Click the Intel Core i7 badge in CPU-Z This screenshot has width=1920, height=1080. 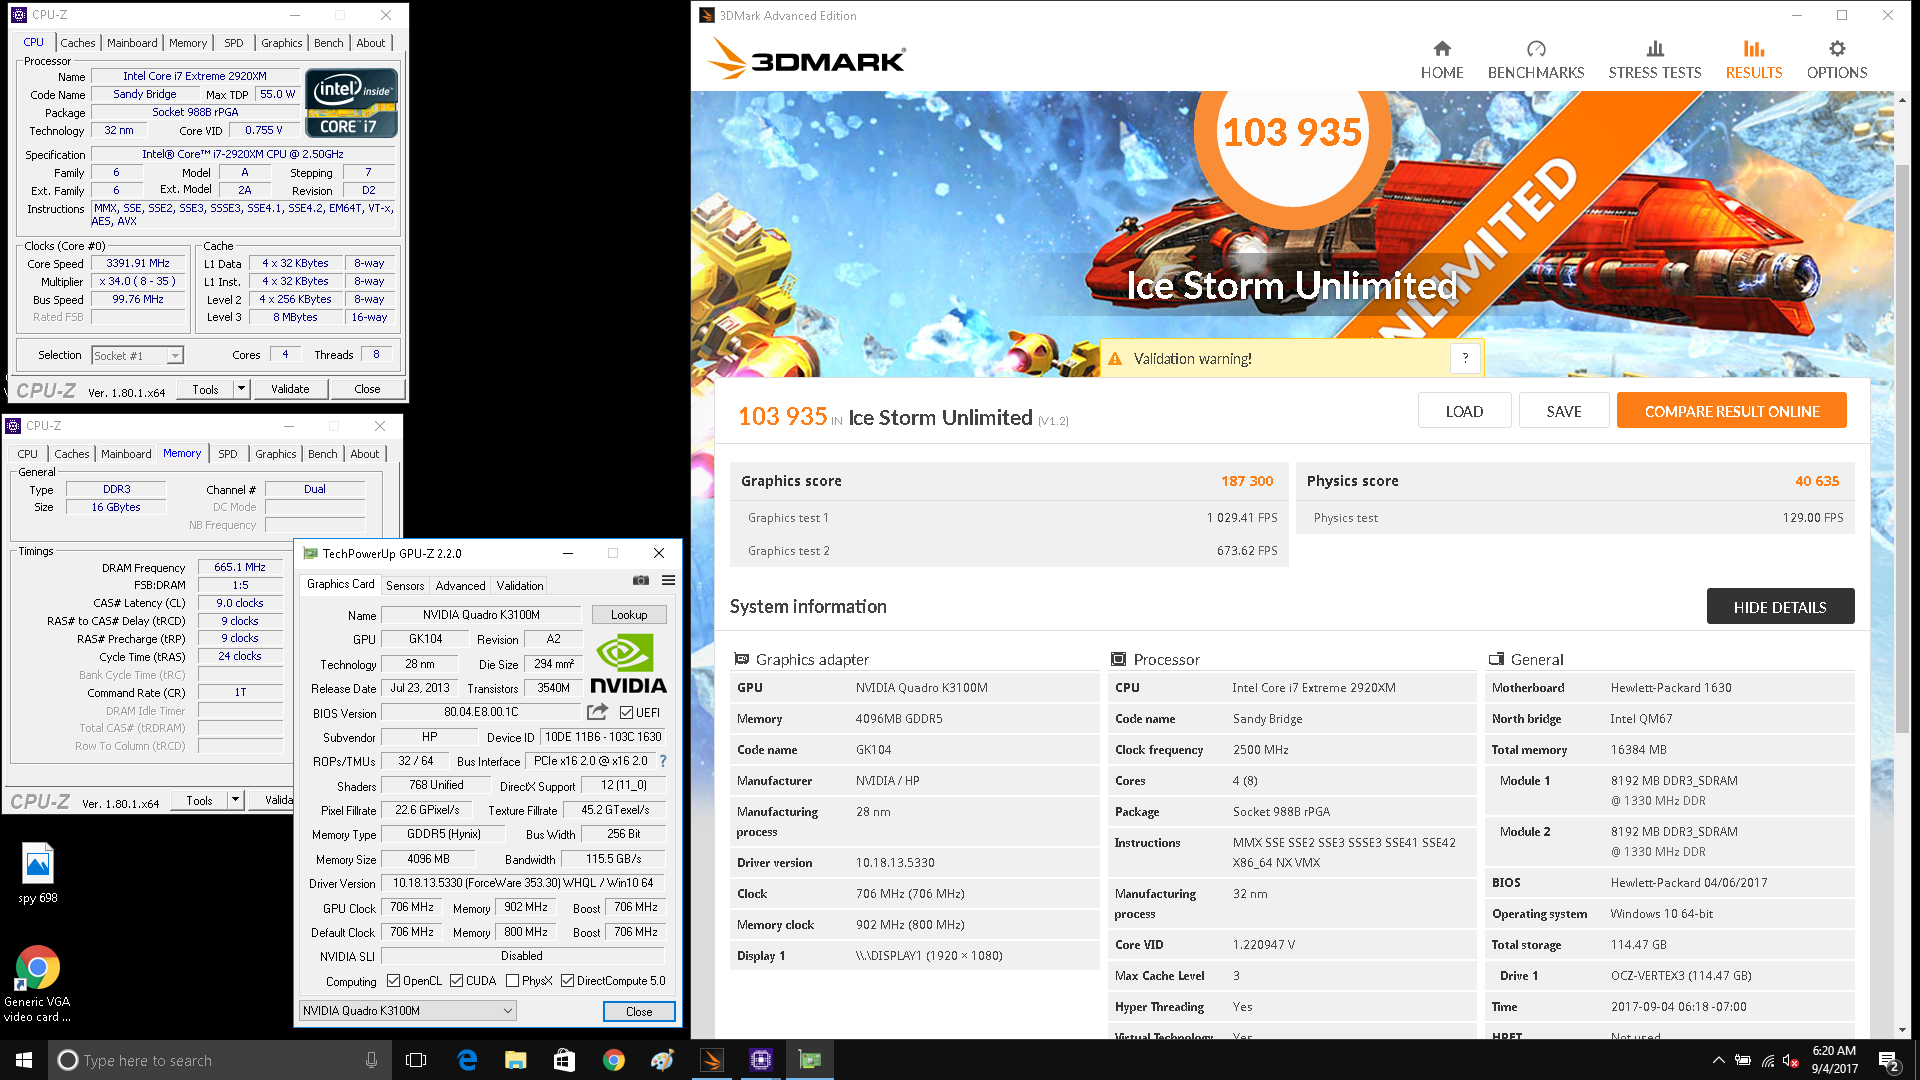pos(351,103)
